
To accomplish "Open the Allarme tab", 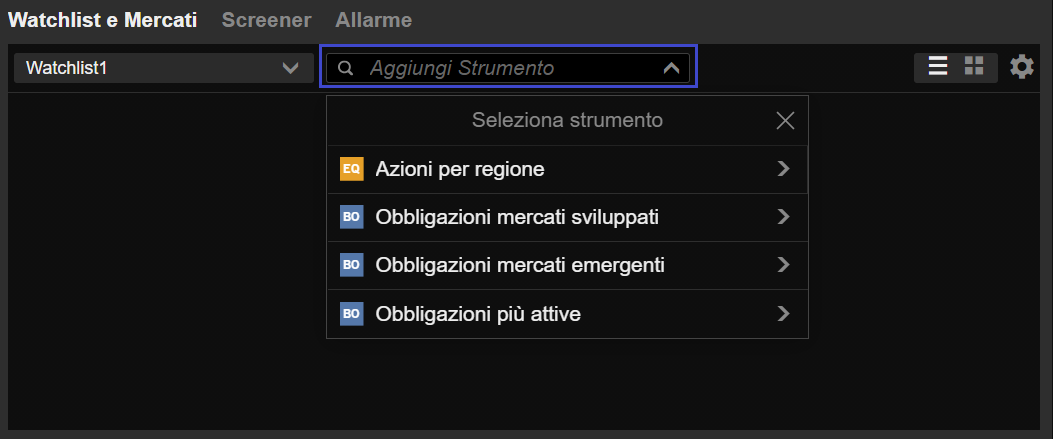I will pos(373,20).
